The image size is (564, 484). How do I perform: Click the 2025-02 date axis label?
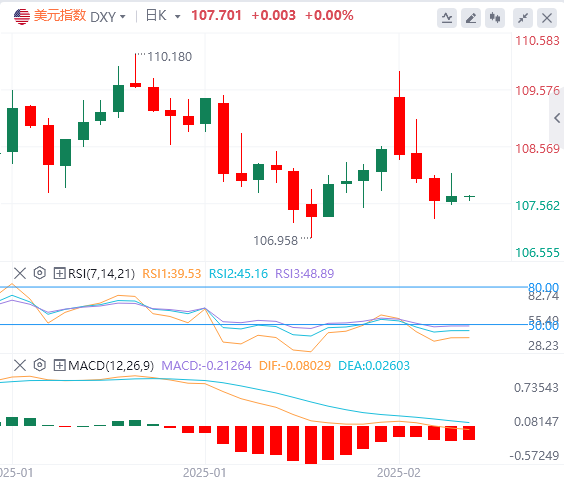point(399,472)
